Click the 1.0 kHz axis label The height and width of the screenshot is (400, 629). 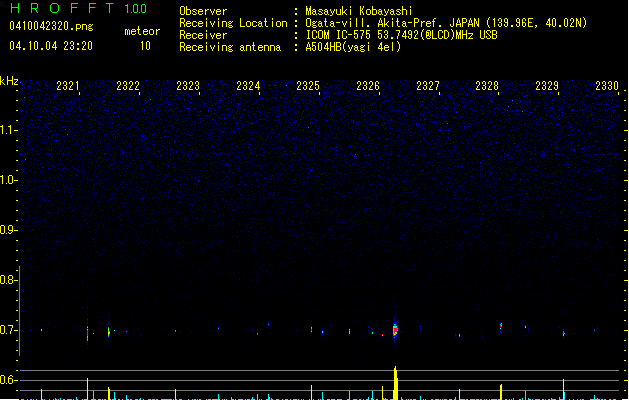pos(8,180)
